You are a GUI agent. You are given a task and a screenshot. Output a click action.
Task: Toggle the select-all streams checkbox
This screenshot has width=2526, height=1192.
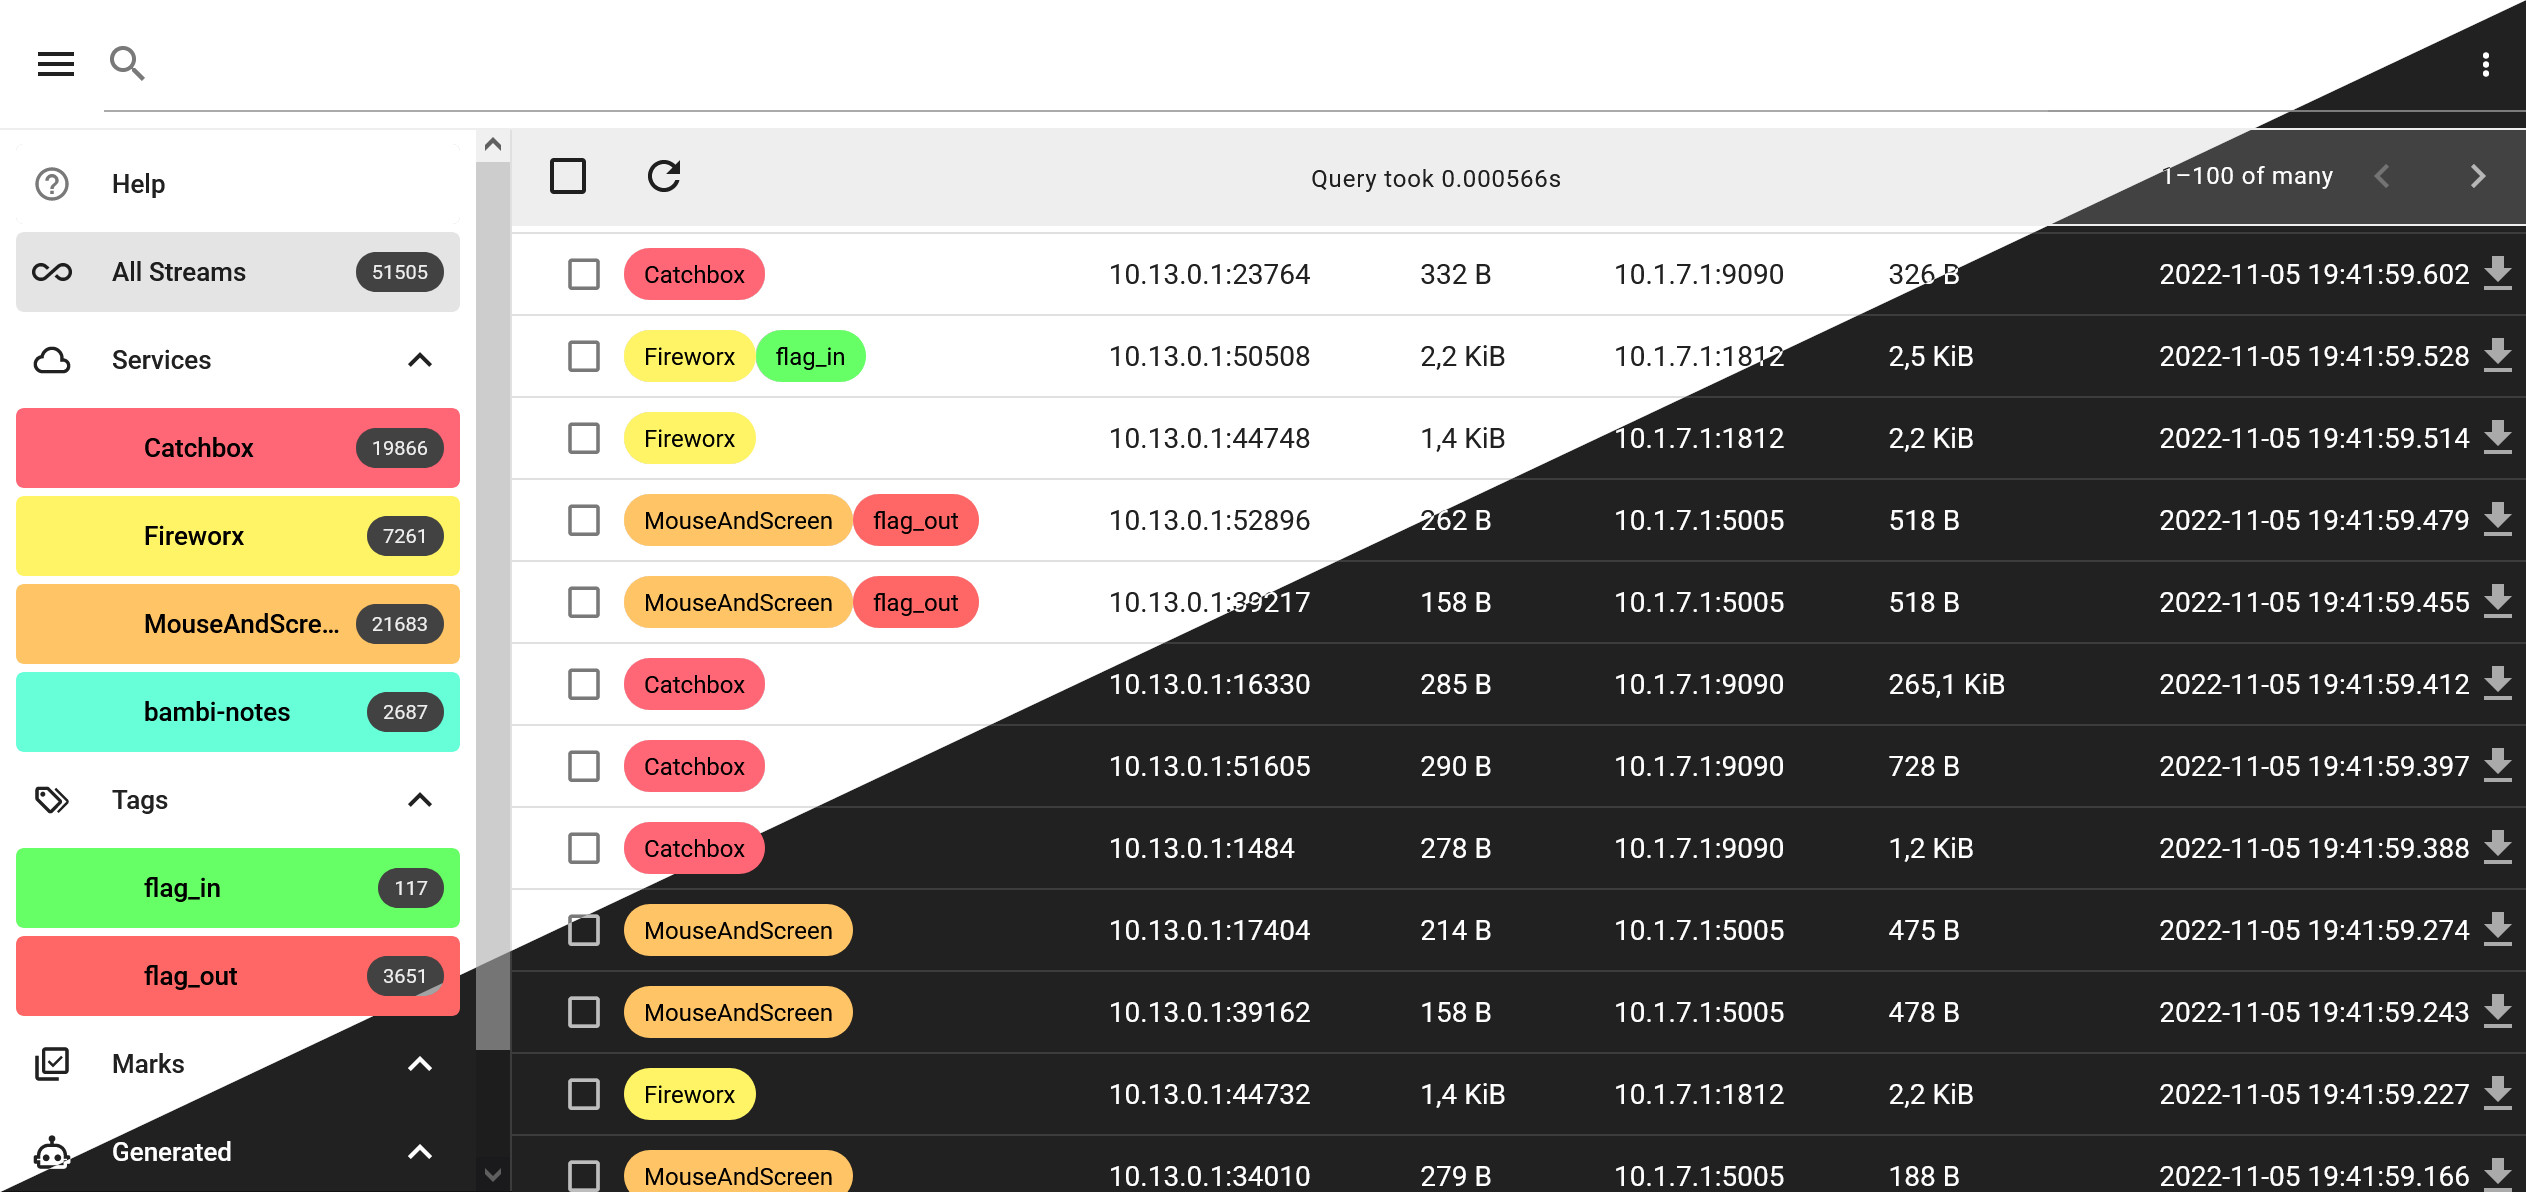pos(568,177)
